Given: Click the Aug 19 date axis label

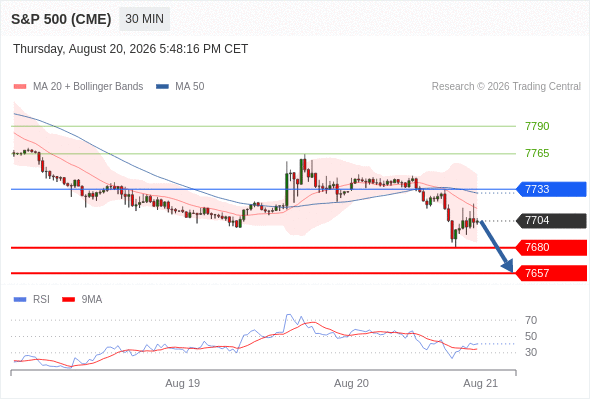Looking at the screenshot, I should click(x=182, y=383).
